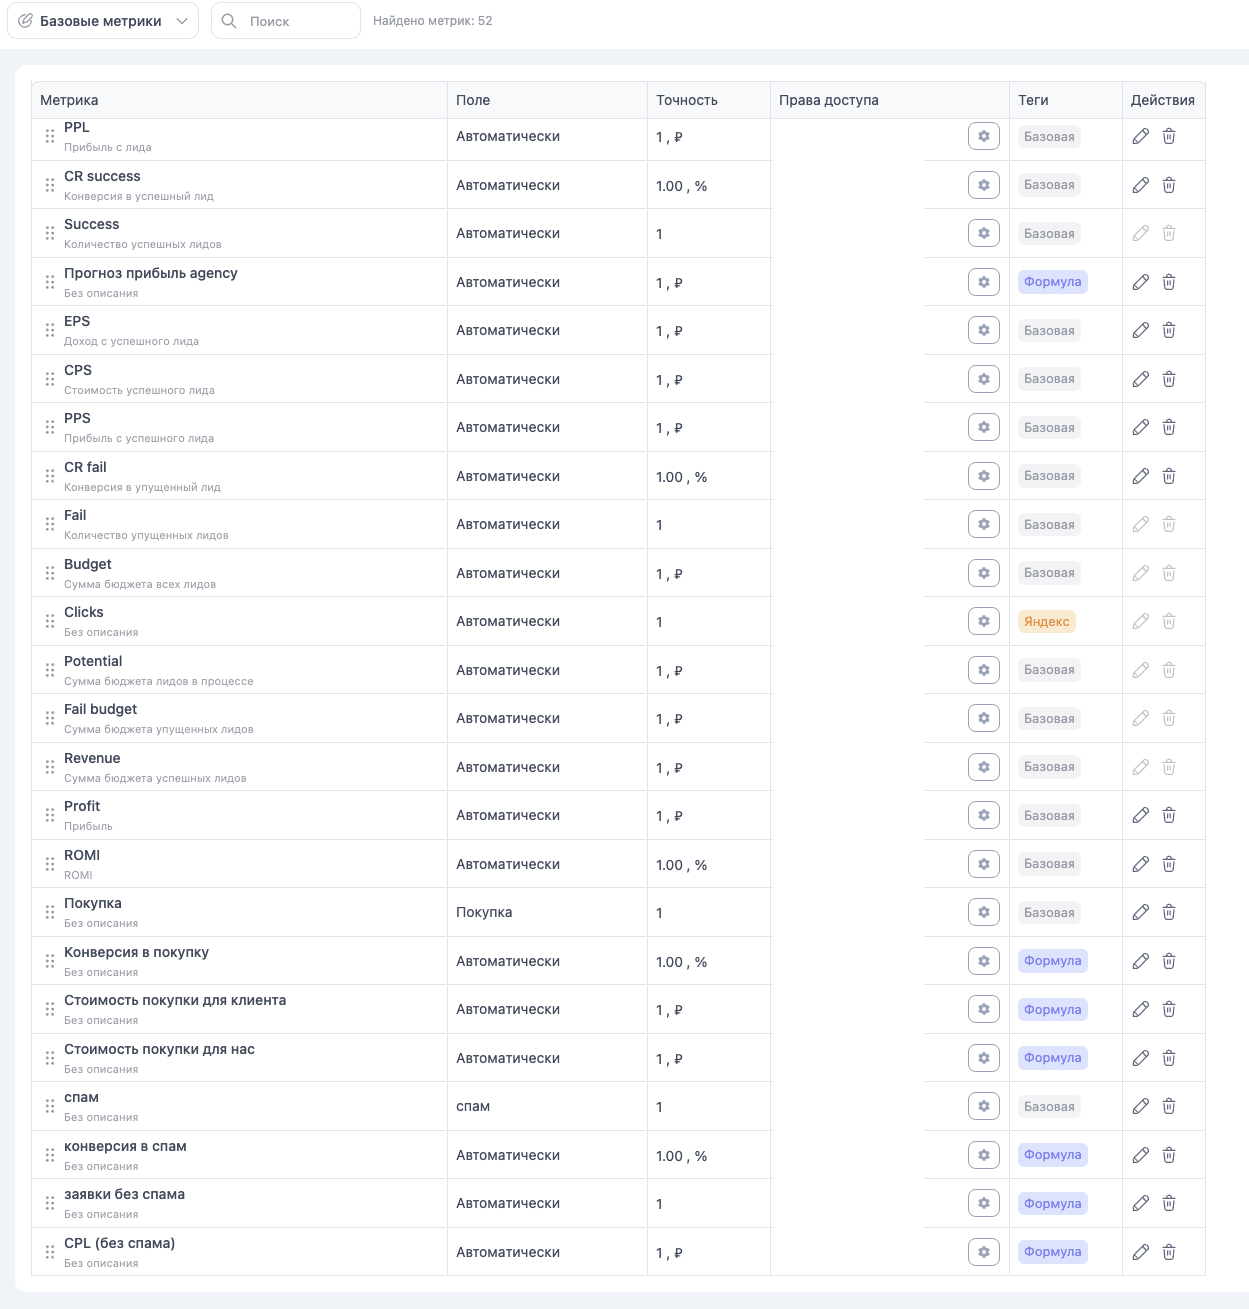
Task: Open the Базовые метрики dropdown
Action: pyautogui.click(x=103, y=21)
